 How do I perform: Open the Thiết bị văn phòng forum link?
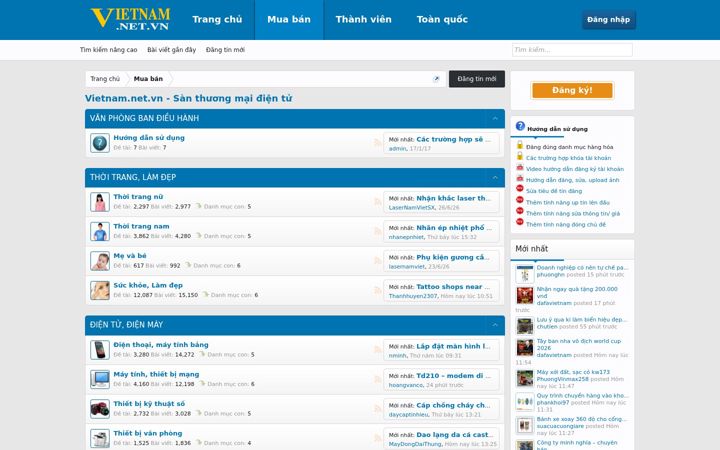(x=148, y=433)
